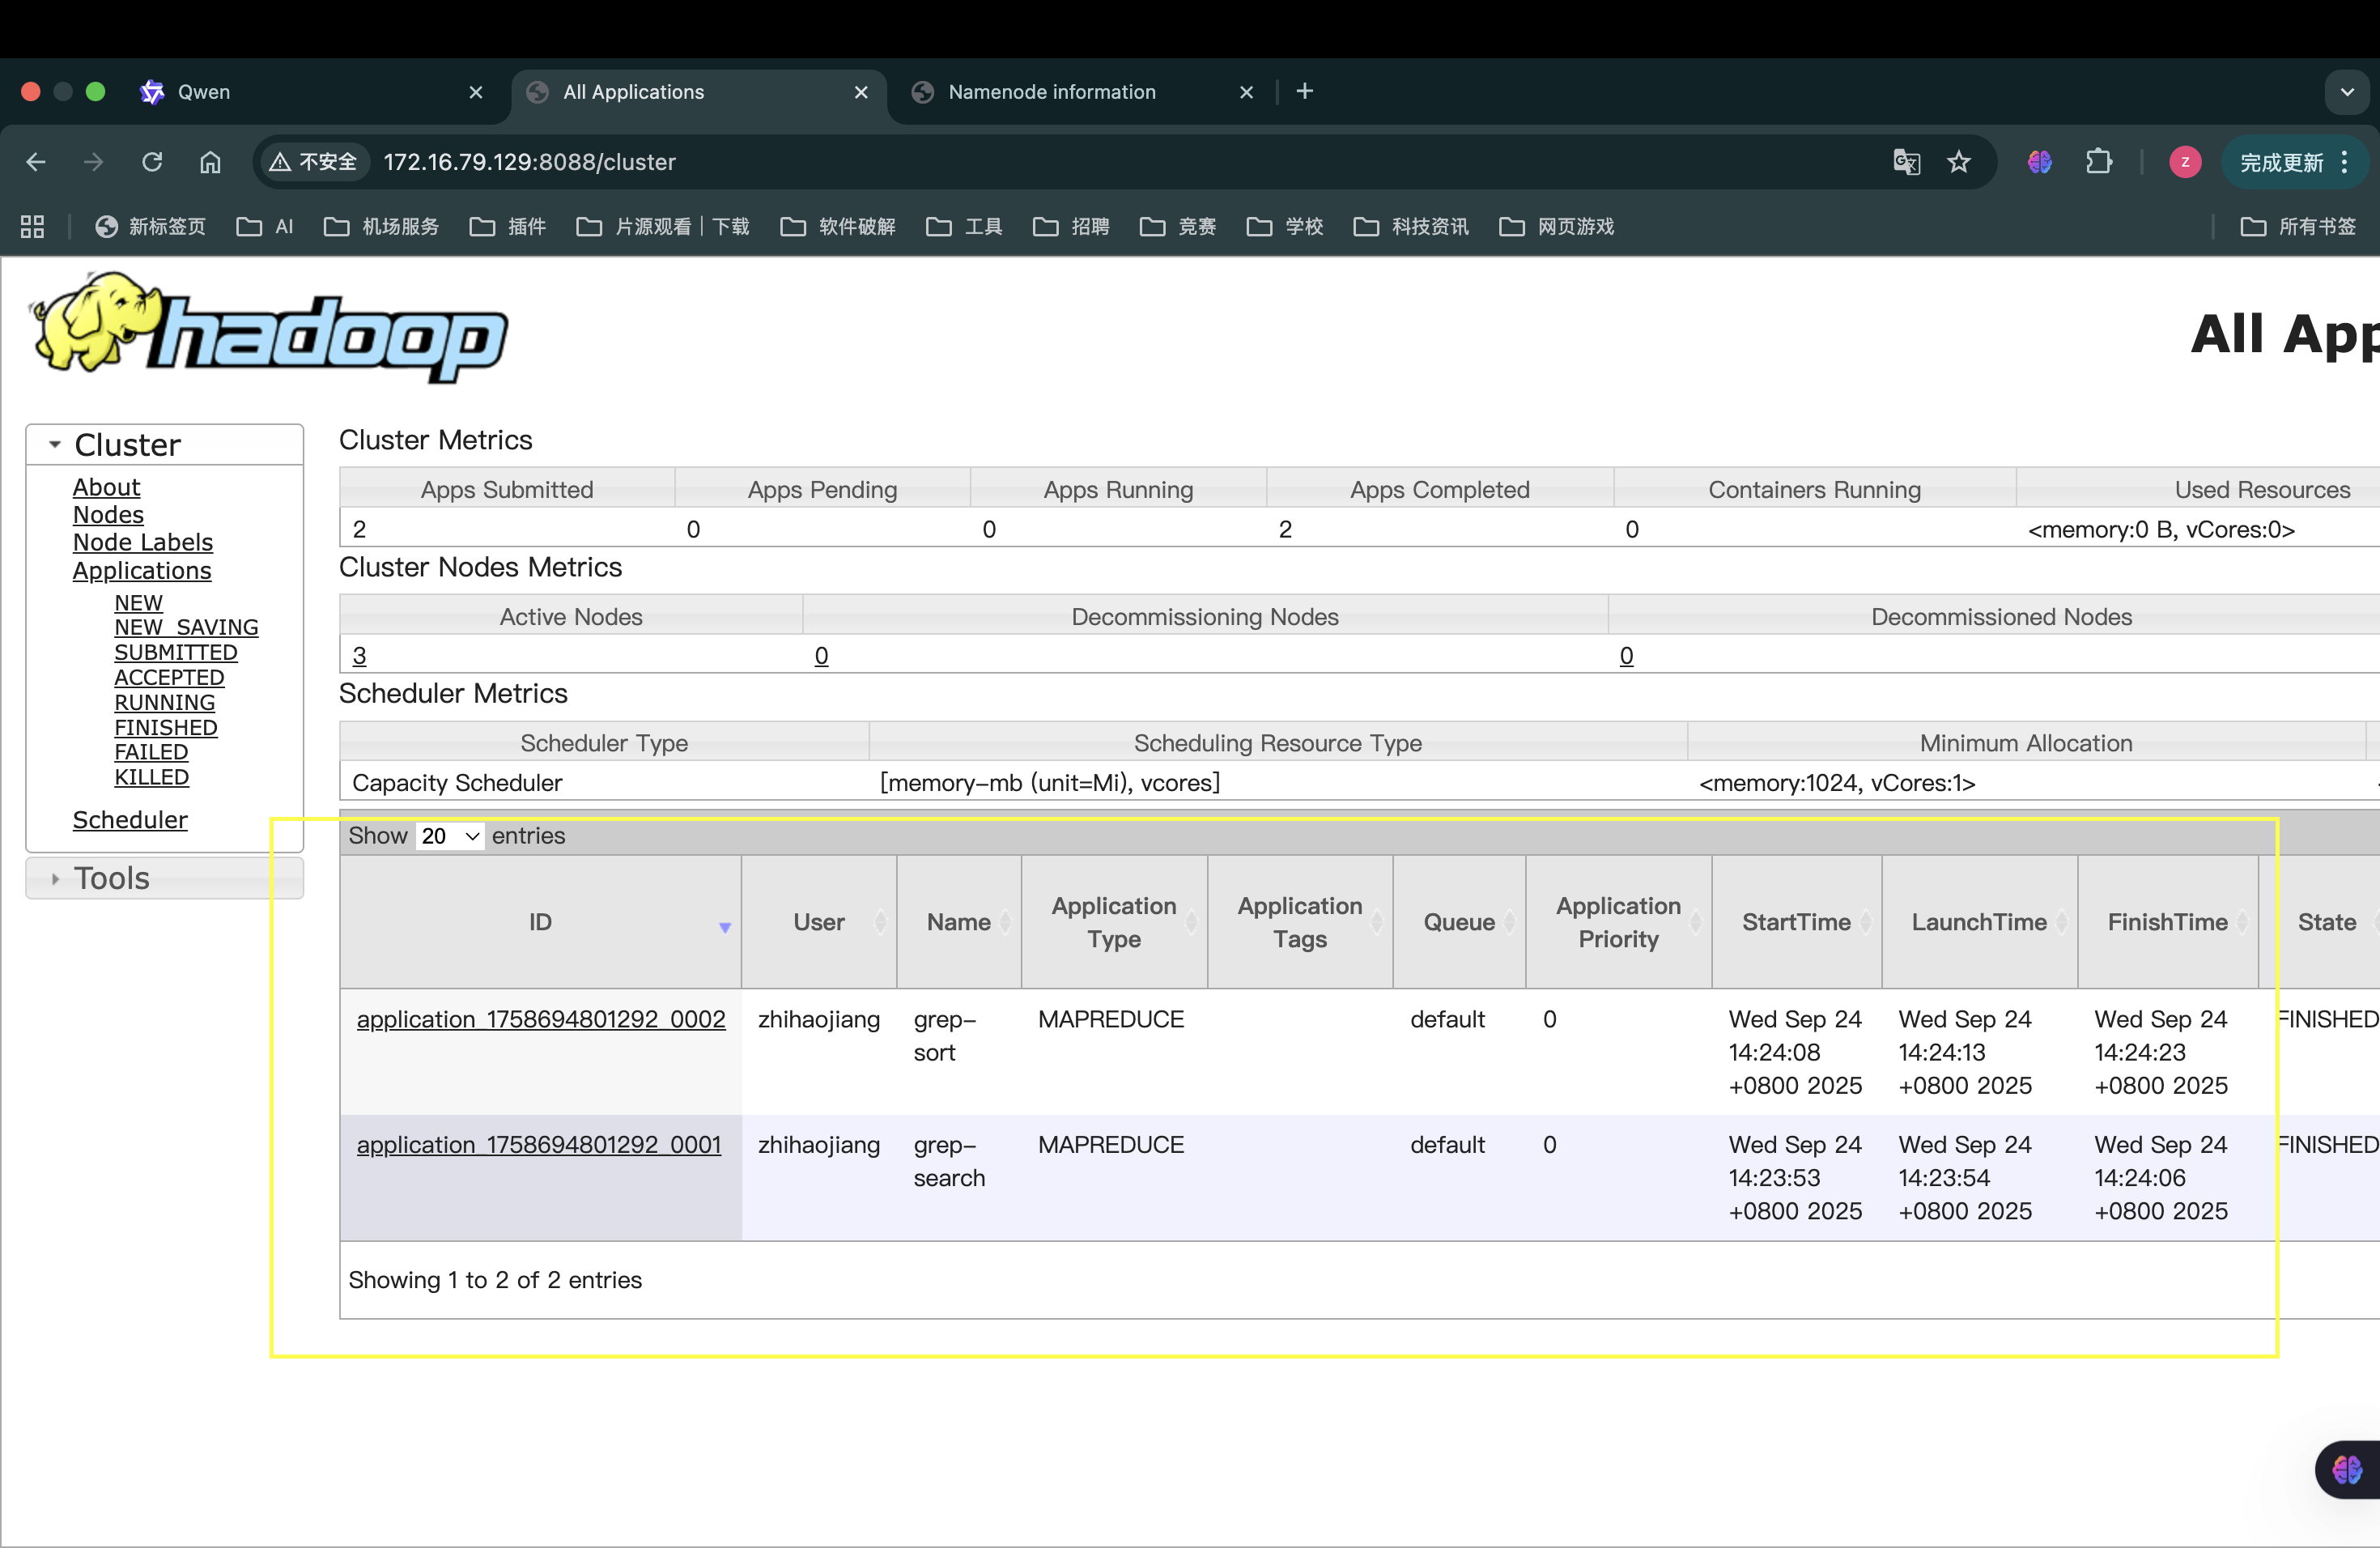Open the 片源观看｜下载 bookmarks folder
The image size is (2380, 1548).
[x=663, y=227]
